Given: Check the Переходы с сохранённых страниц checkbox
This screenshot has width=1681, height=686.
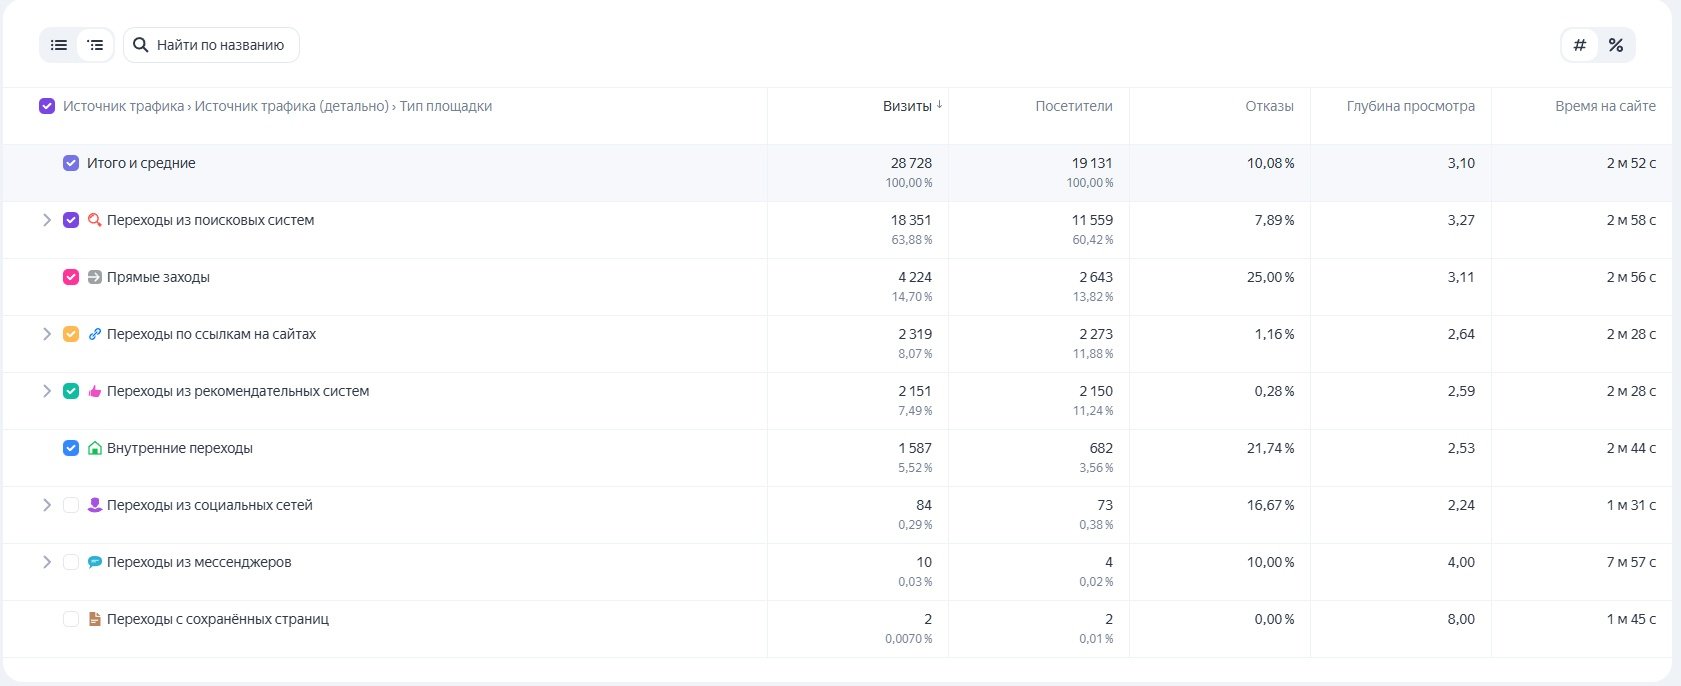Looking at the screenshot, I should point(71,619).
